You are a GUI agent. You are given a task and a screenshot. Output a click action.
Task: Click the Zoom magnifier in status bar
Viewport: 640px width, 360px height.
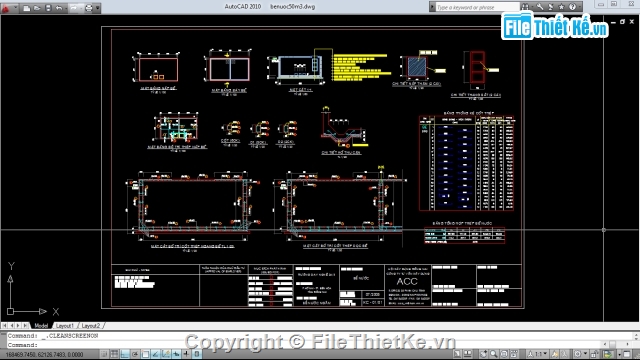click(494, 354)
